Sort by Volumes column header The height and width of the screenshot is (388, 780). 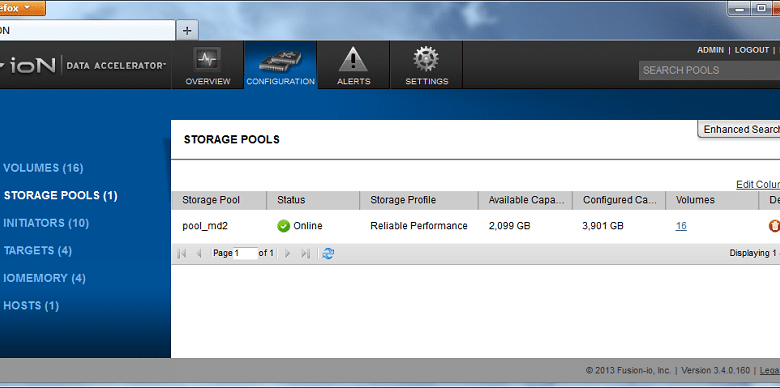tap(712, 200)
